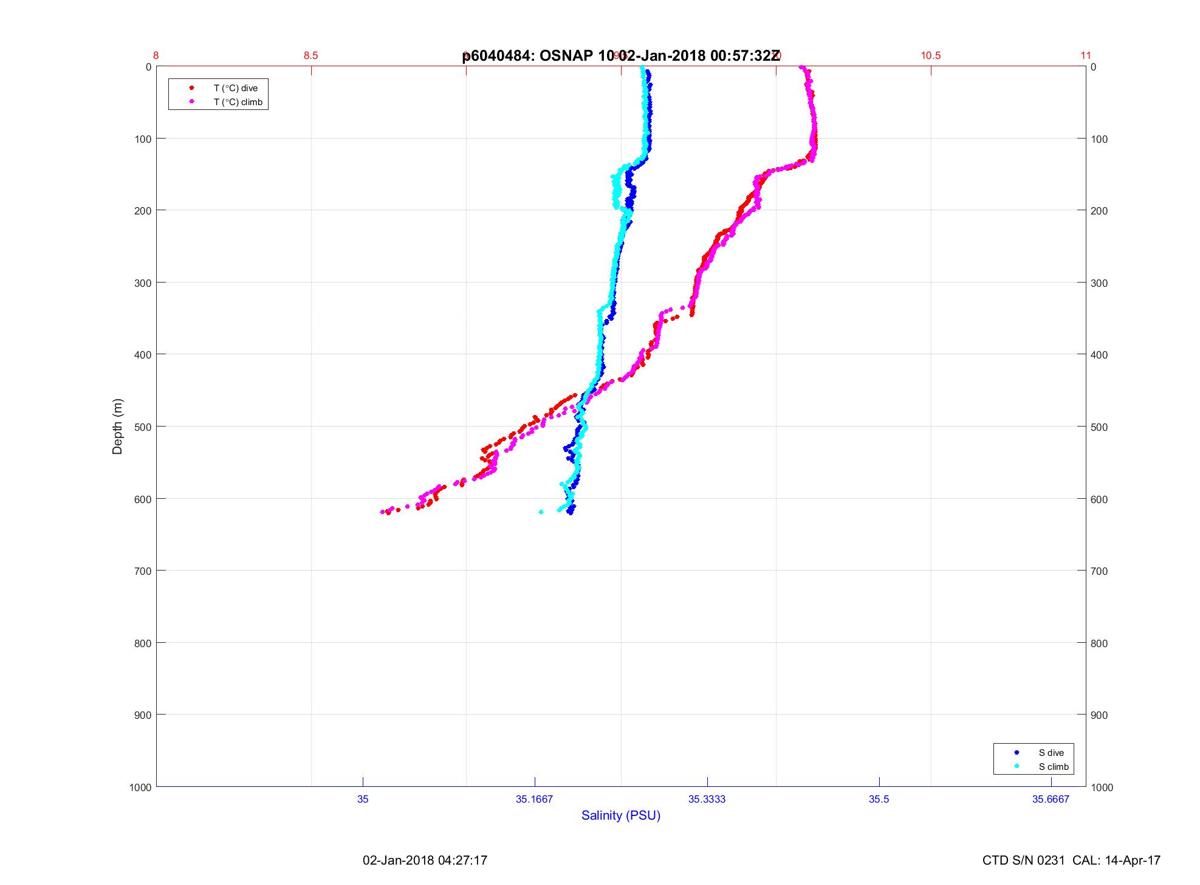The height and width of the screenshot is (885, 1200).
Task: Click '300' on the right depth axis
Action: click(1100, 283)
